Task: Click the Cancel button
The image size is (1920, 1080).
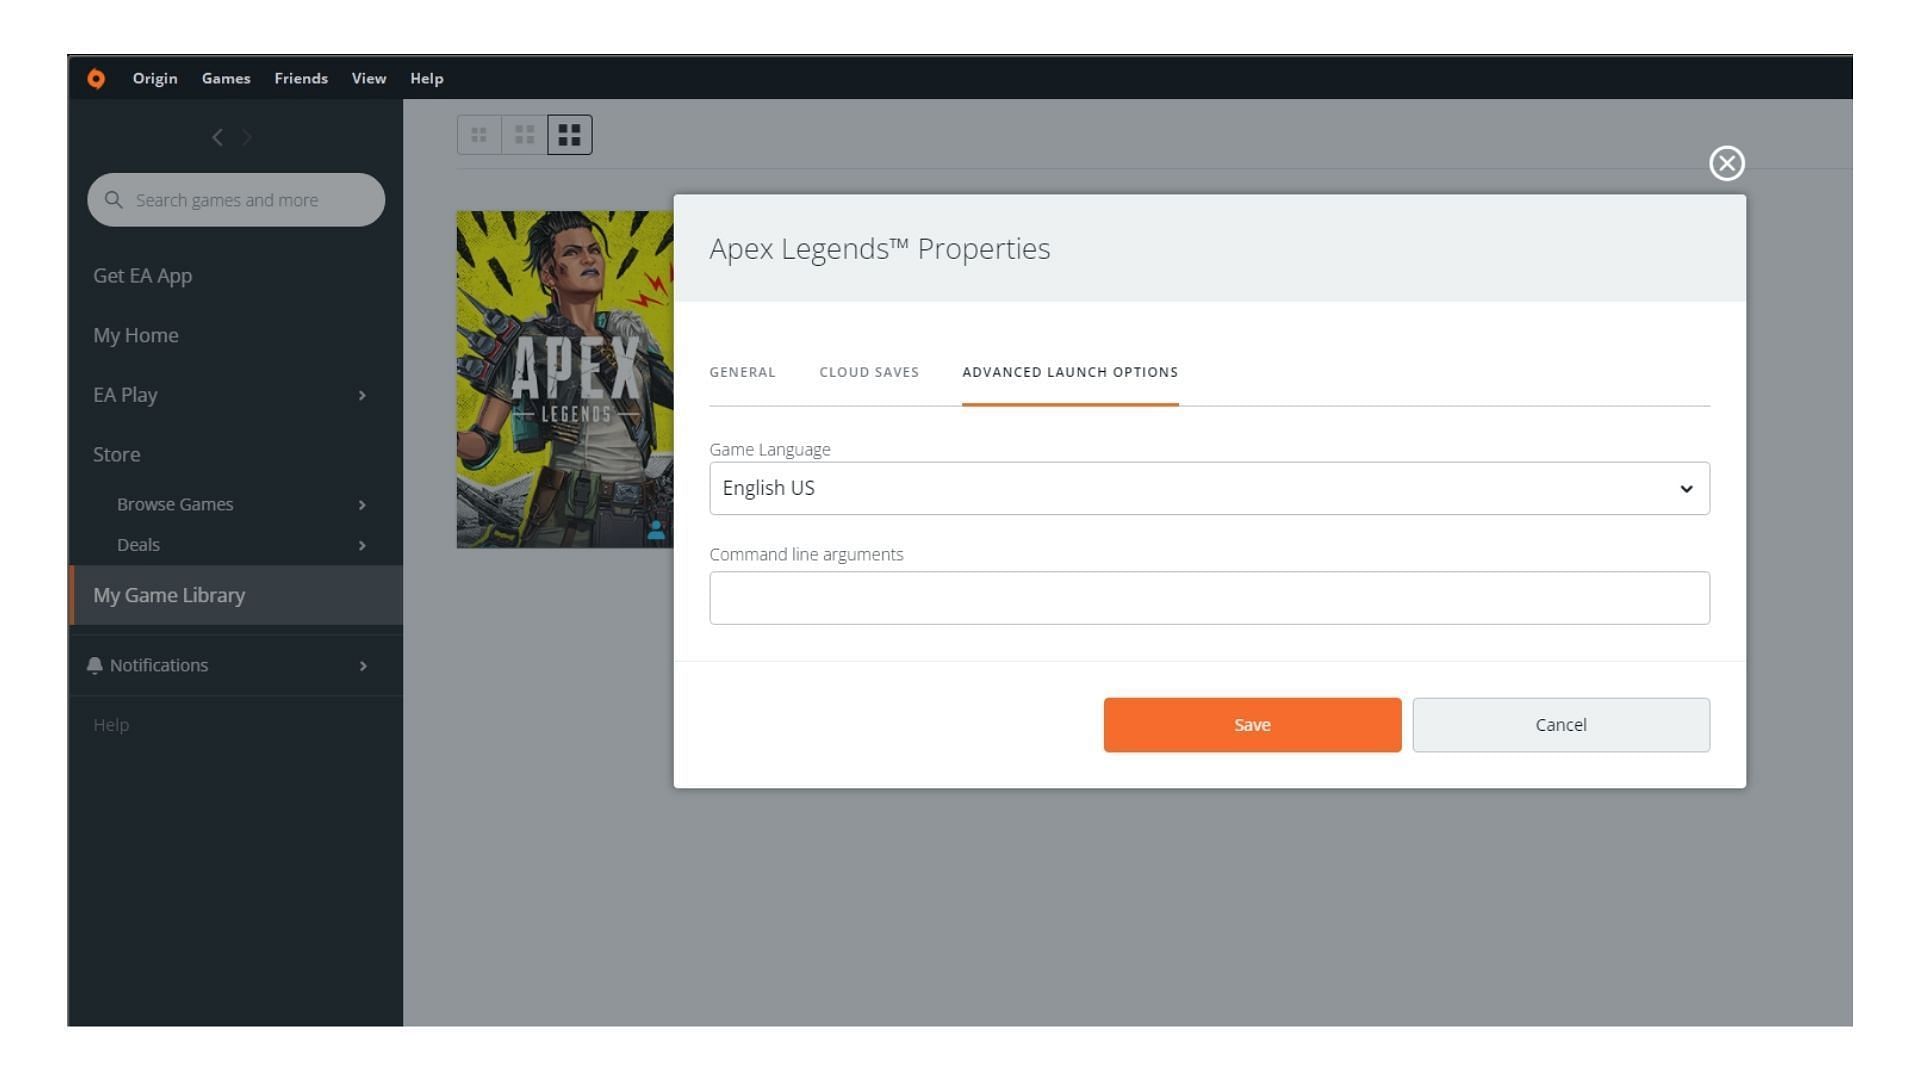Action: pos(1561,724)
